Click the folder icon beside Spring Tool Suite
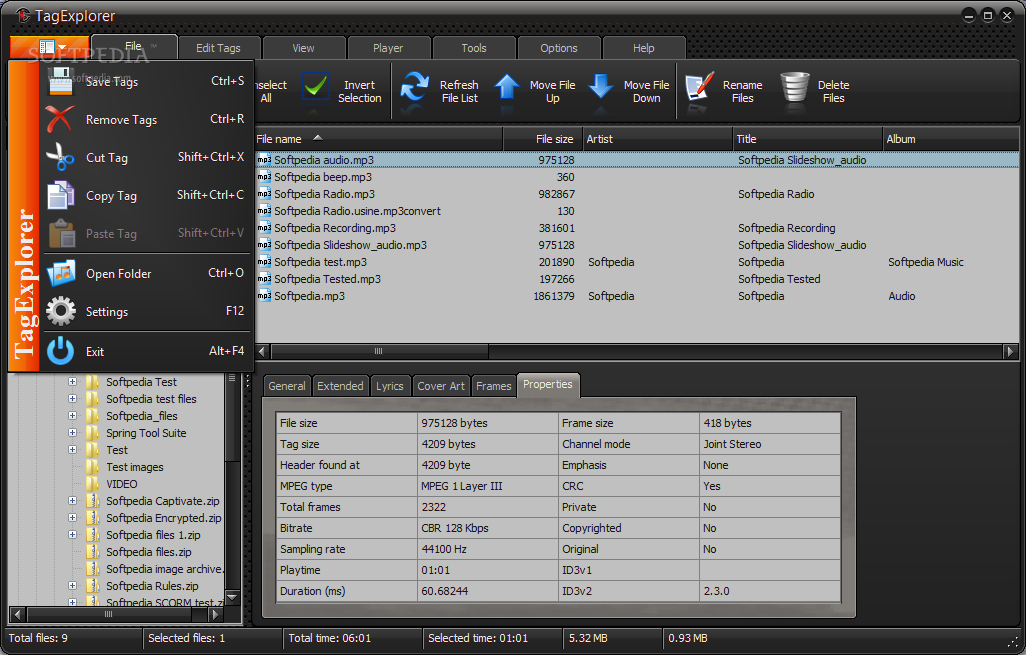1026x655 pixels. pyautogui.click(x=93, y=433)
